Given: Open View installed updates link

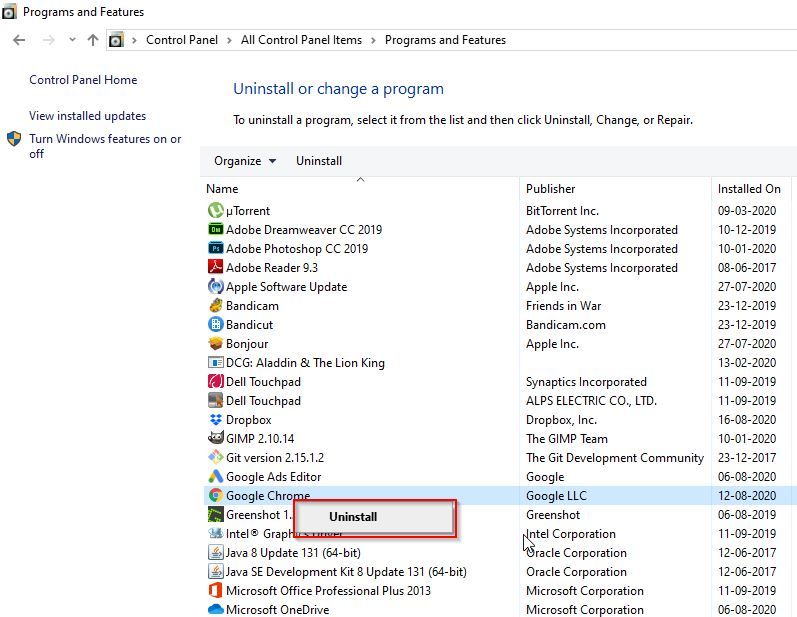Looking at the screenshot, I should point(87,116).
